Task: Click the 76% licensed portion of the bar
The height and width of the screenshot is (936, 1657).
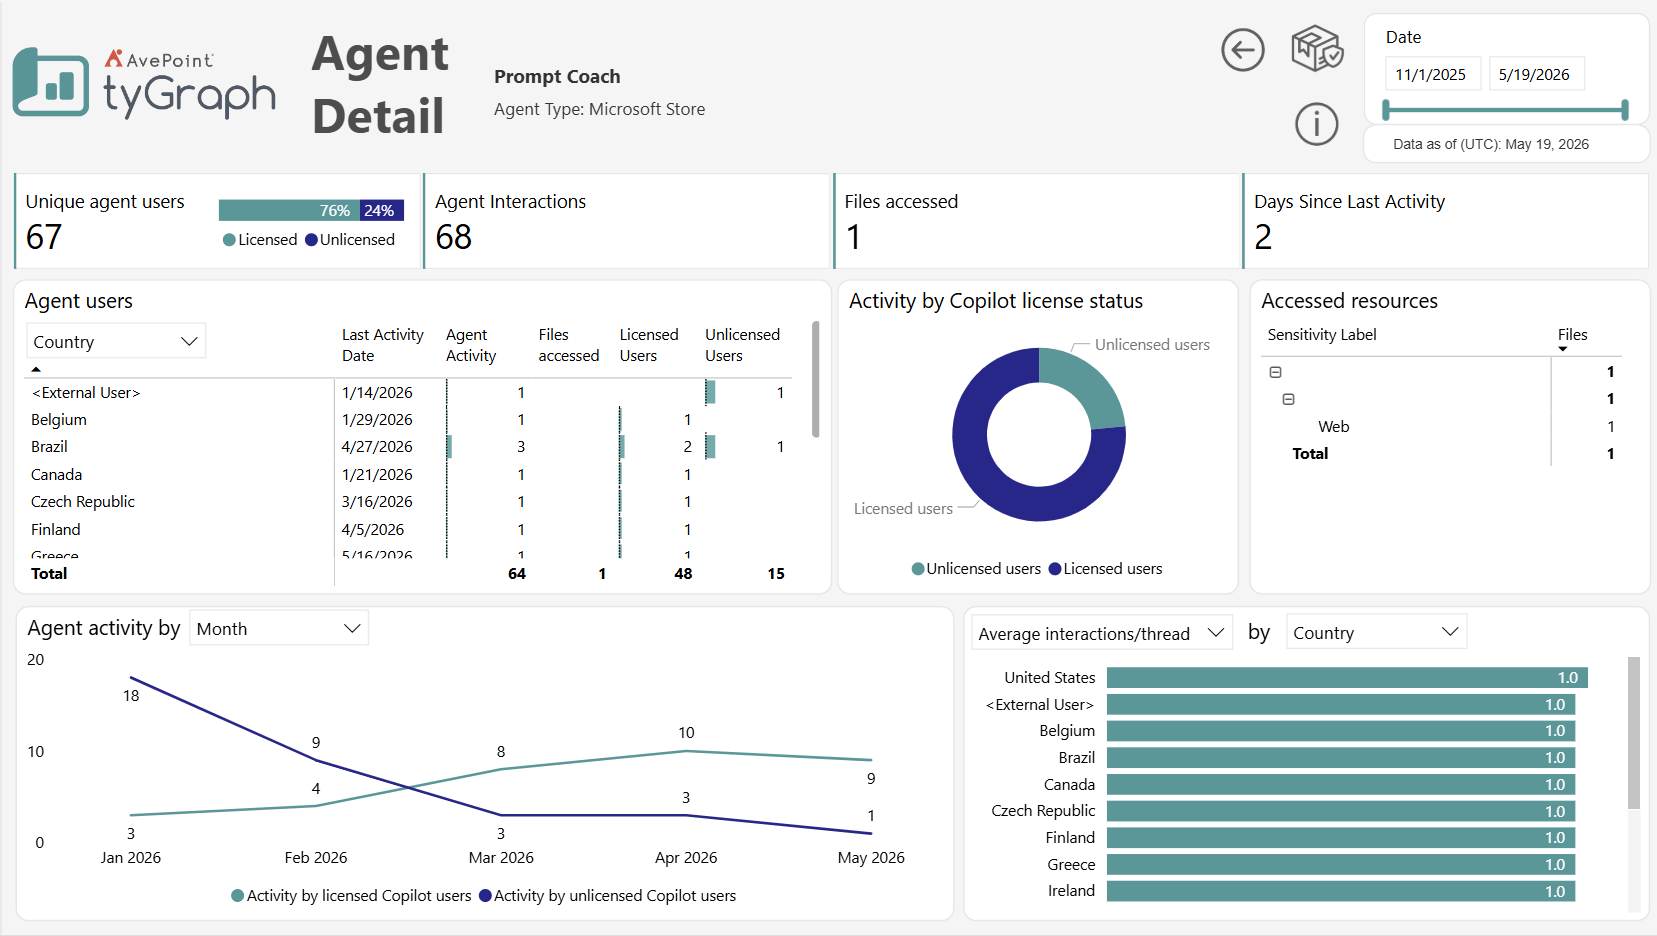Action: point(290,210)
